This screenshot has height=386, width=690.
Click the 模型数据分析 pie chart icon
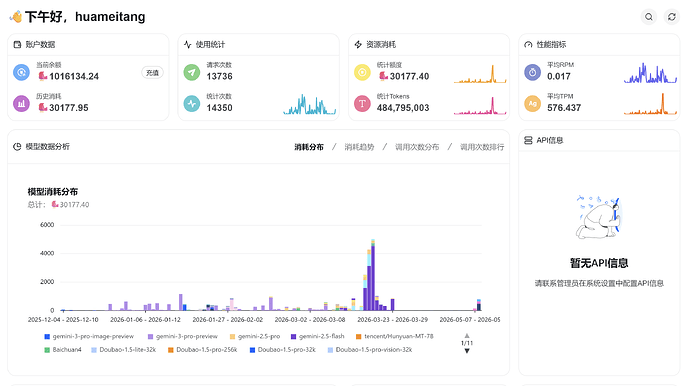tap(17, 147)
